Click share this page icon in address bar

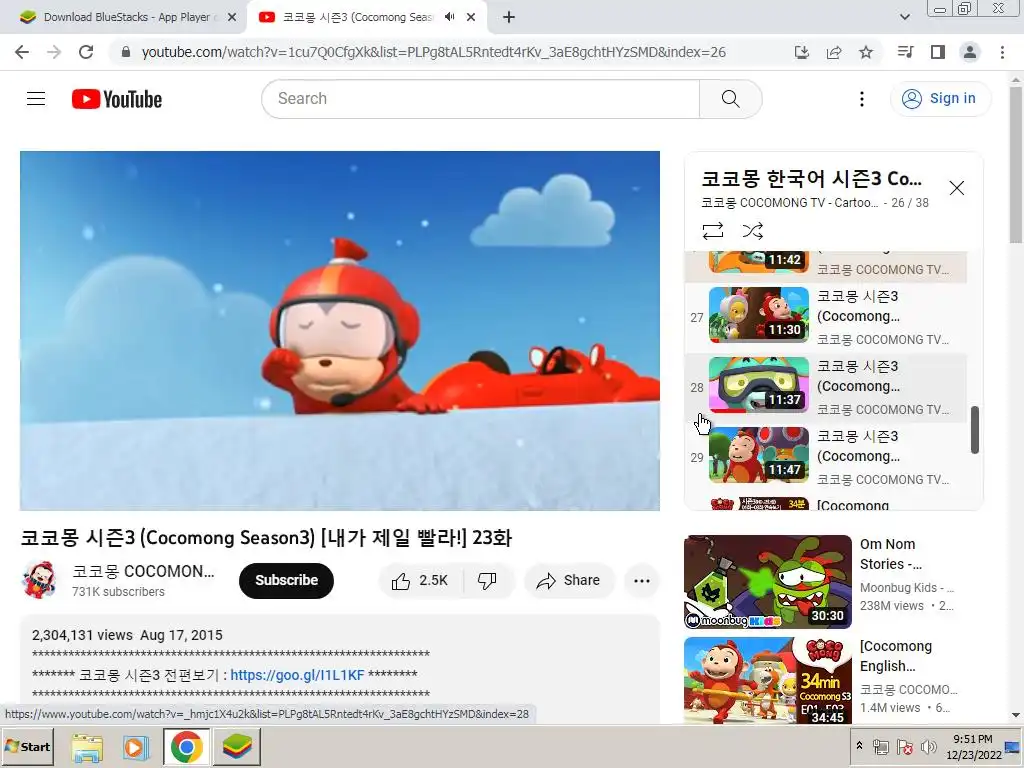pyautogui.click(x=833, y=52)
